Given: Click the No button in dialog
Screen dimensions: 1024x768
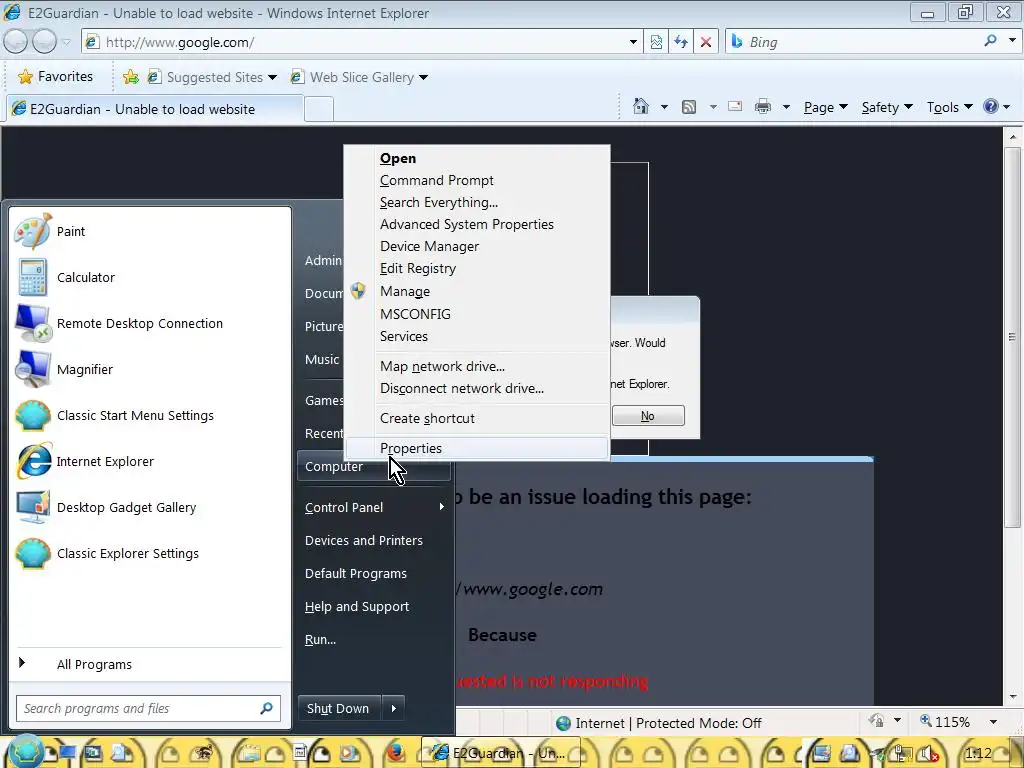Looking at the screenshot, I should tap(648, 416).
